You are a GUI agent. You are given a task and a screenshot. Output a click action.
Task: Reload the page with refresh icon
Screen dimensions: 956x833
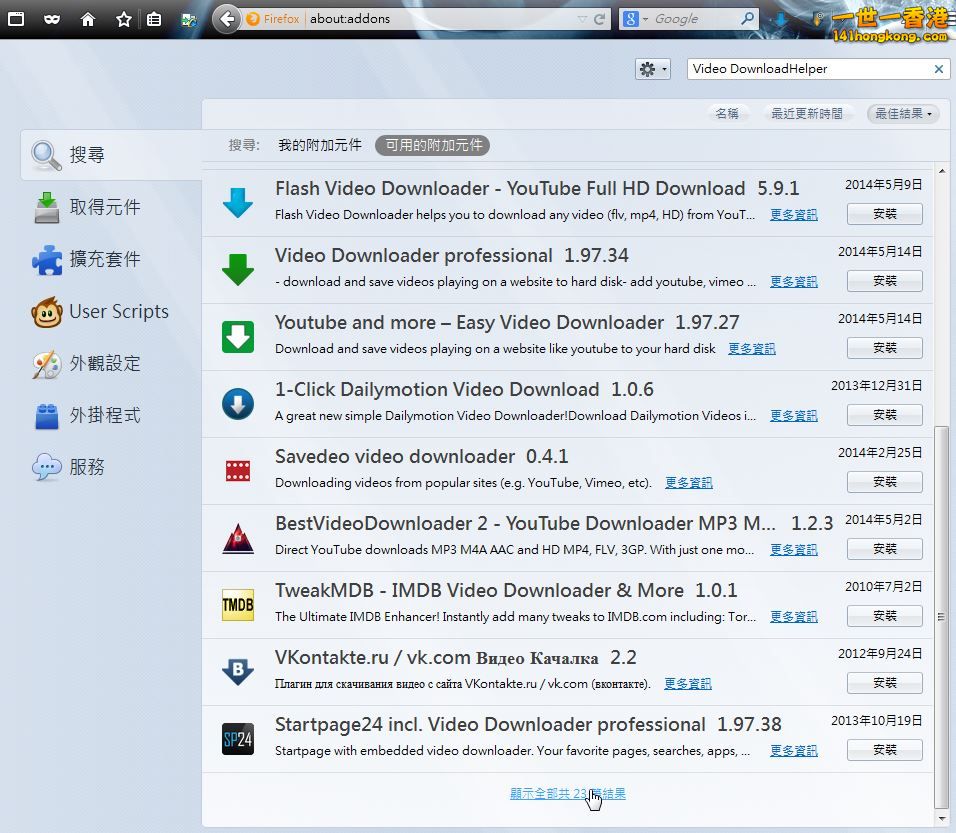[599, 19]
